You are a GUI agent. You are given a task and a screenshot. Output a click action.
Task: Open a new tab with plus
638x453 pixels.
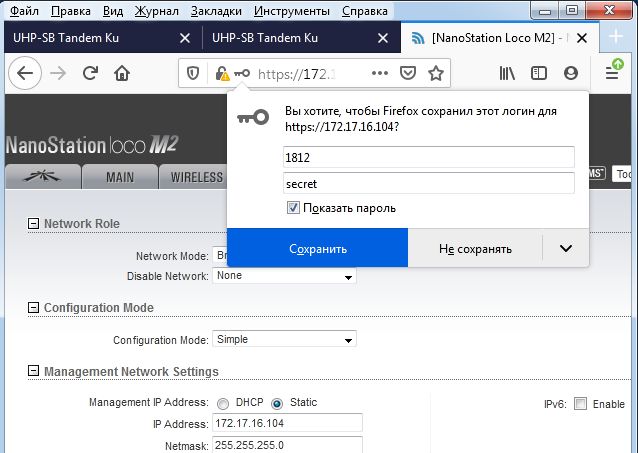[616, 37]
